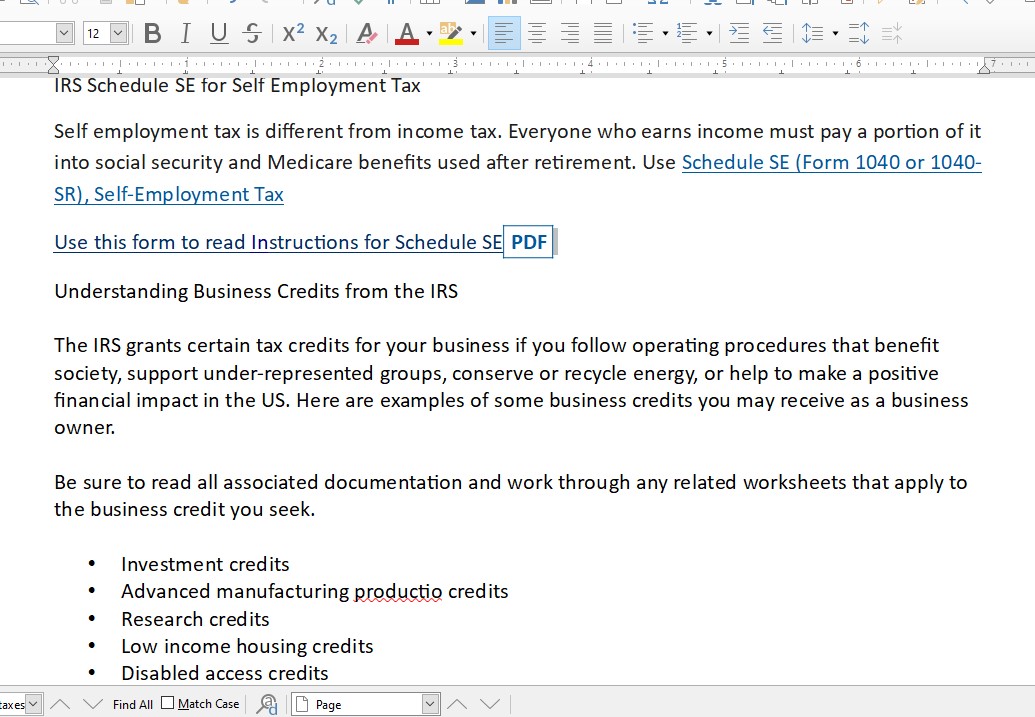Toggle Bold formatting
The image size is (1035, 717).
(x=152, y=33)
